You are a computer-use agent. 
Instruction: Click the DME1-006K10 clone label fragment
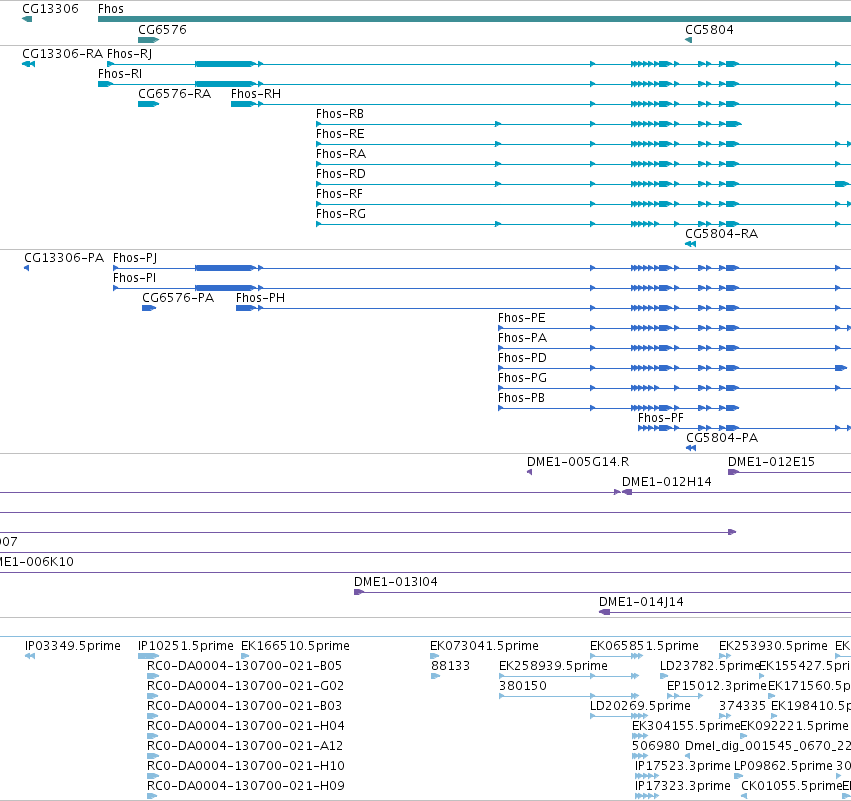(x=36, y=562)
